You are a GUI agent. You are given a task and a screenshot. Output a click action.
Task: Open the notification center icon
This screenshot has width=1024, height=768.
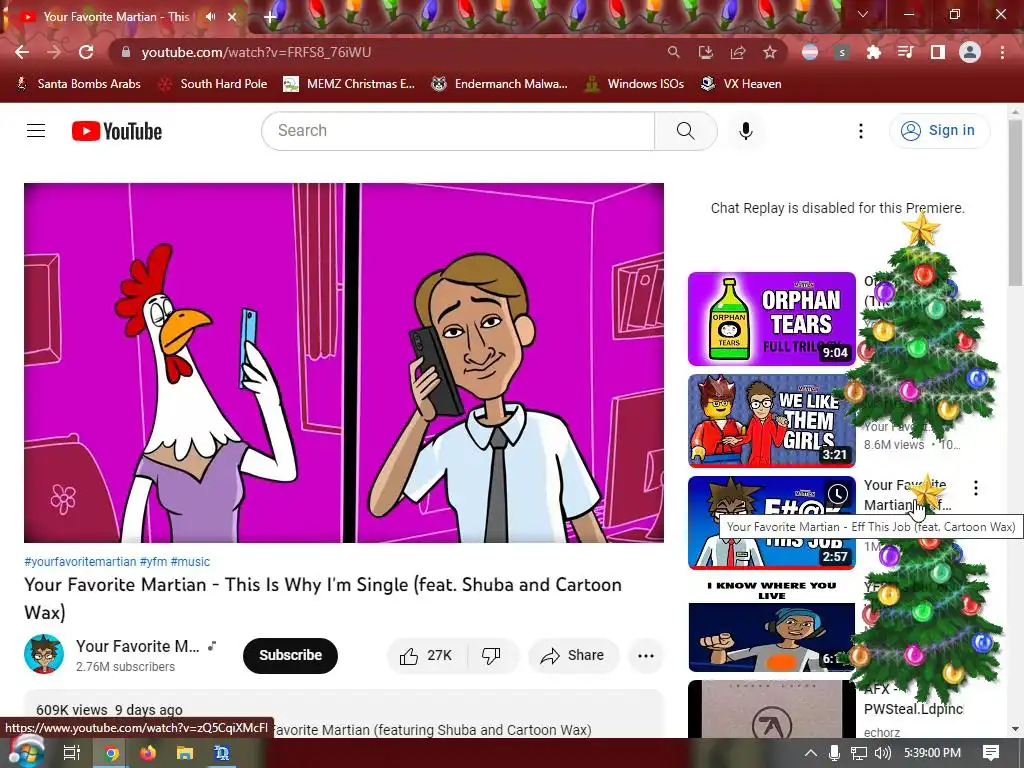click(x=991, y=753)
